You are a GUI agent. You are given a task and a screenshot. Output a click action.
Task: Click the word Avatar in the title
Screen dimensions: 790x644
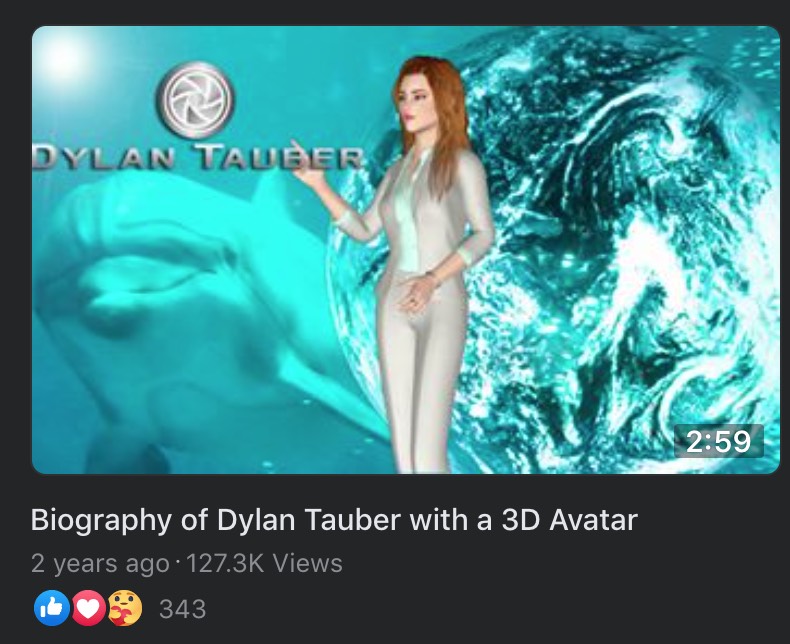(594, 520)
